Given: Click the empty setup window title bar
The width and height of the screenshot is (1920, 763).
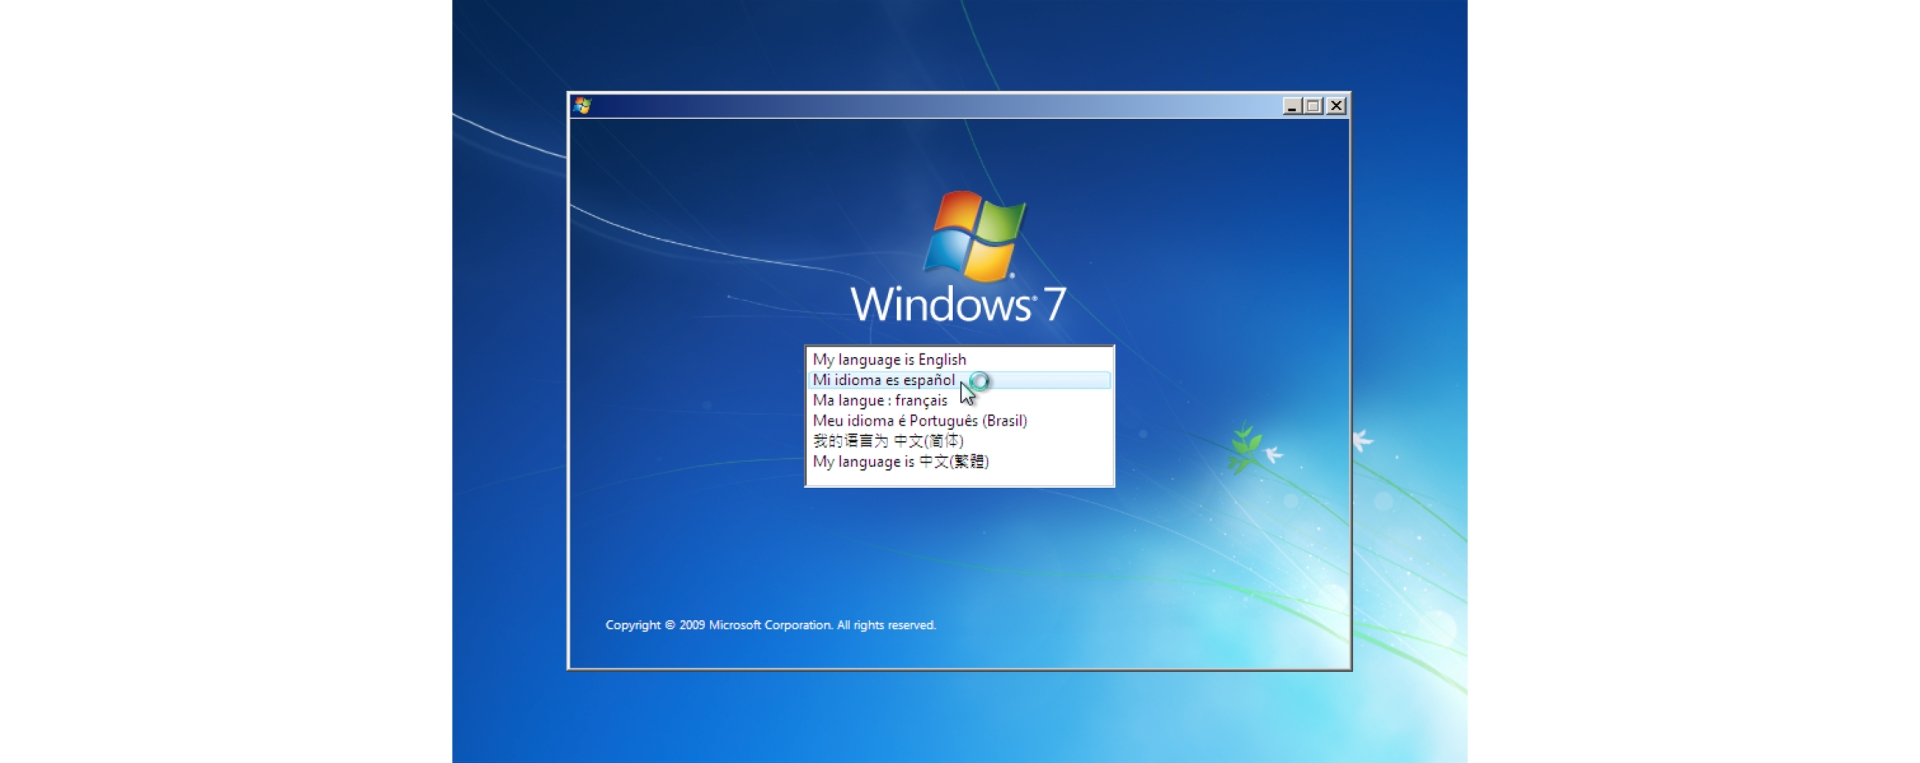Looking at the screenshot, I should pos(930,106).
